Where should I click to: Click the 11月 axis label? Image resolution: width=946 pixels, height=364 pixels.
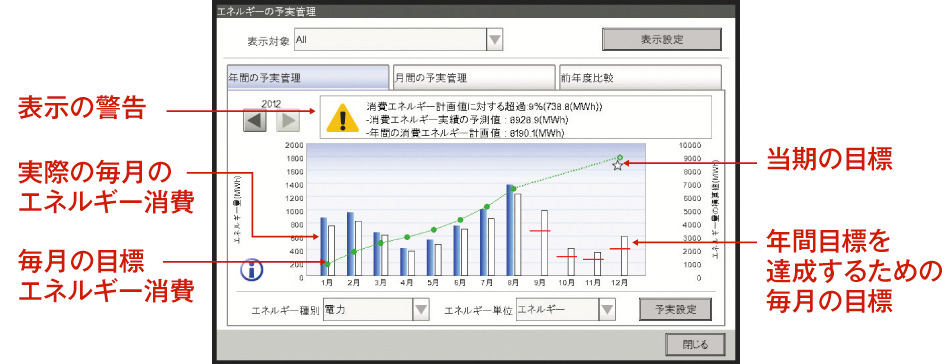pyautogui.click(x=593, y=283)
